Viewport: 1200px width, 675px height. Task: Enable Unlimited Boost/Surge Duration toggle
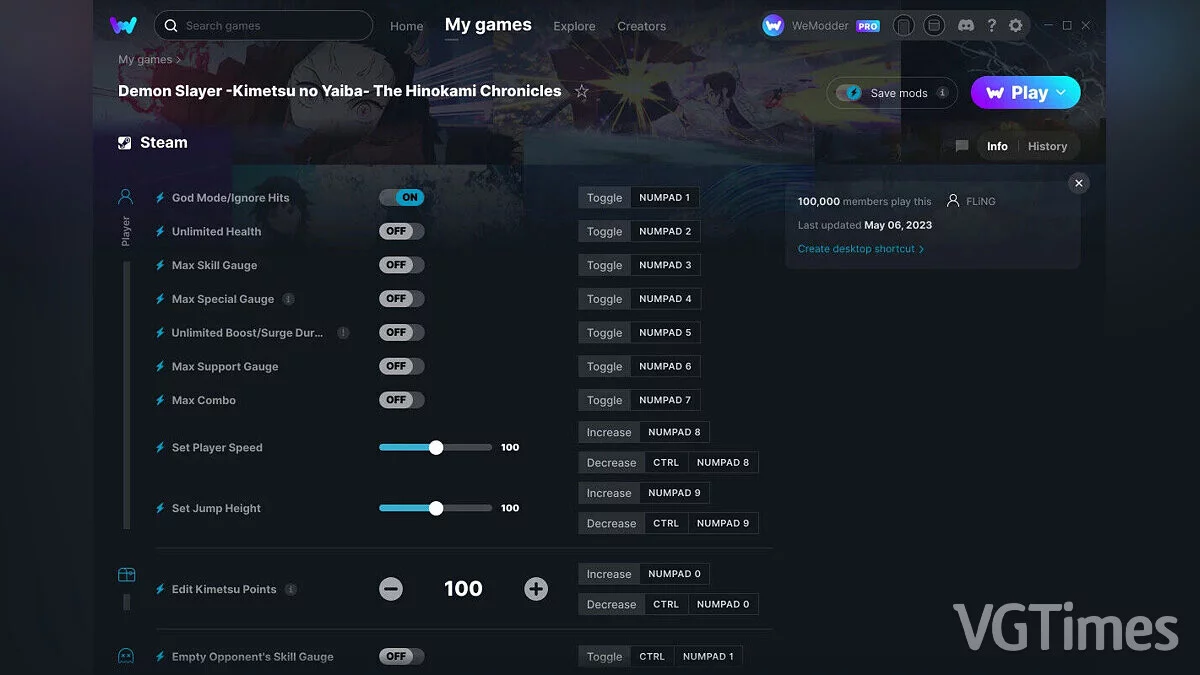point(402,332)
